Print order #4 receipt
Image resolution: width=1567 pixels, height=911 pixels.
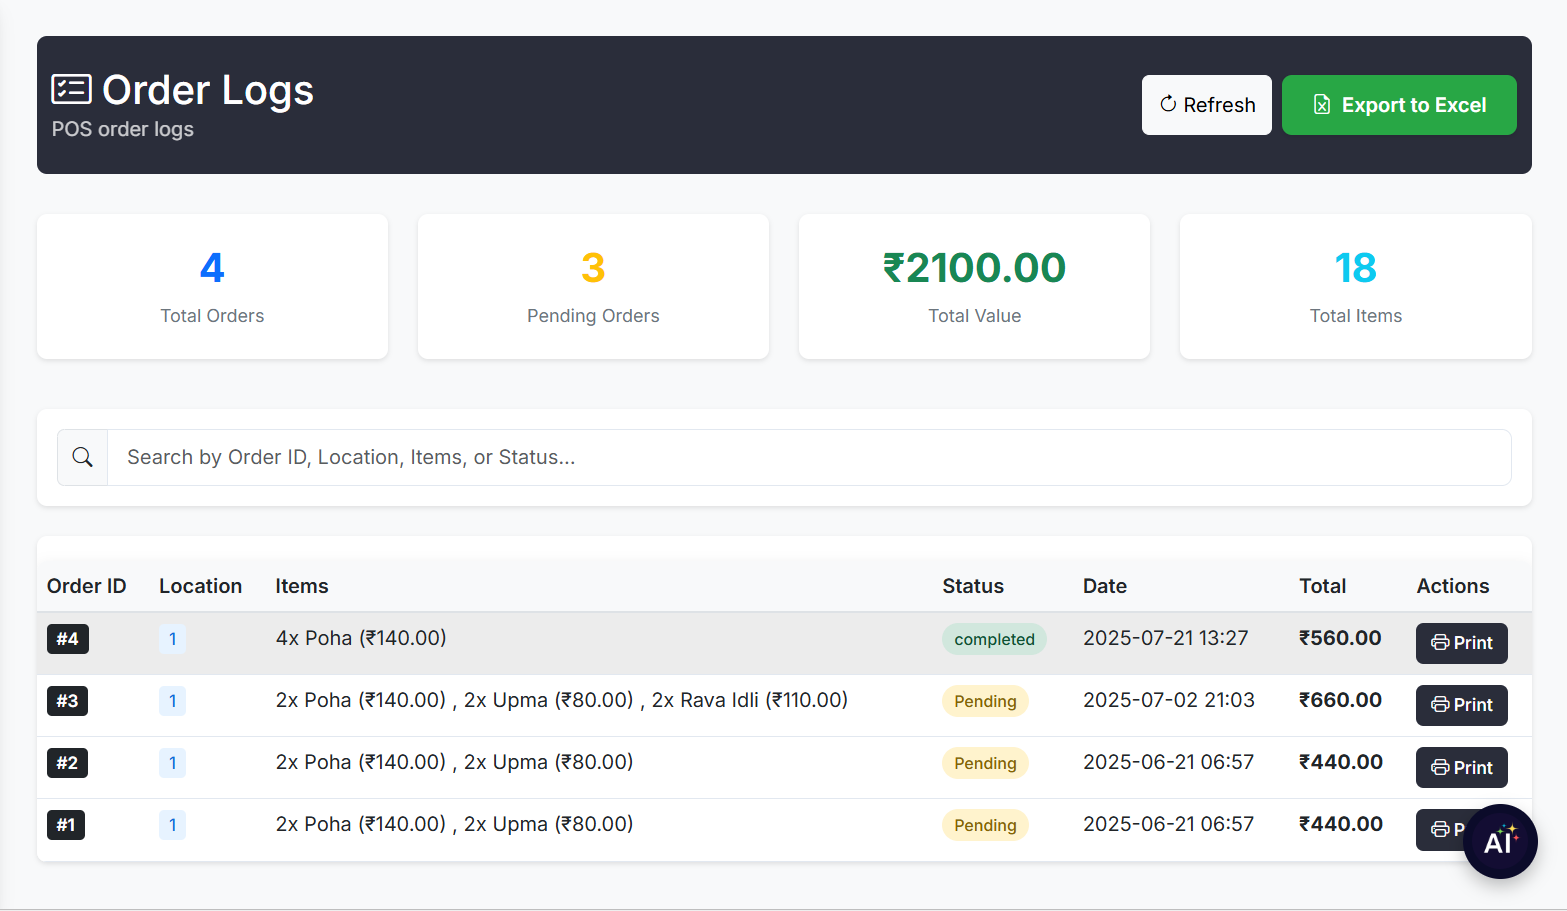pos(1461,643)
